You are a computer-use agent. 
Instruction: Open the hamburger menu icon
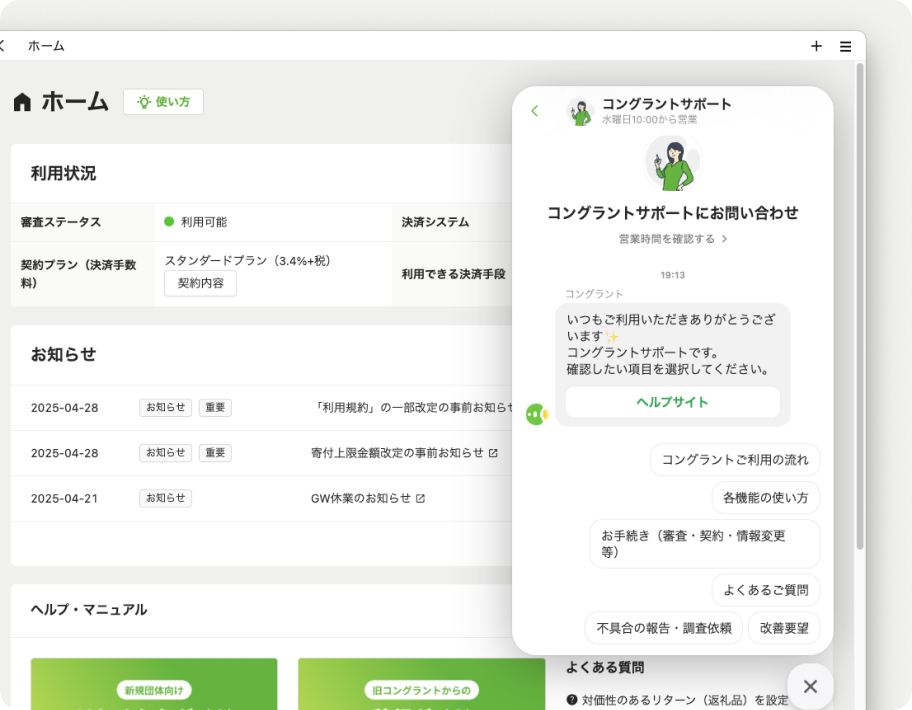click(x=846, y=47)
